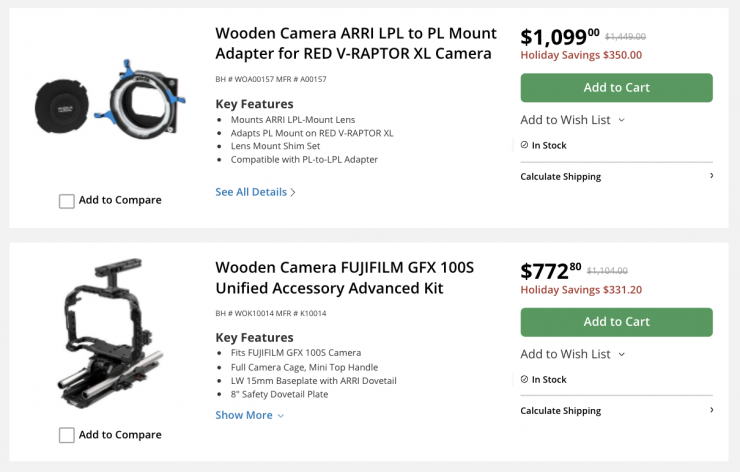The height and width of the screenshot is (472, 740).
Task: Click See All Details for ARRI adapter
Action: [255, 192]
